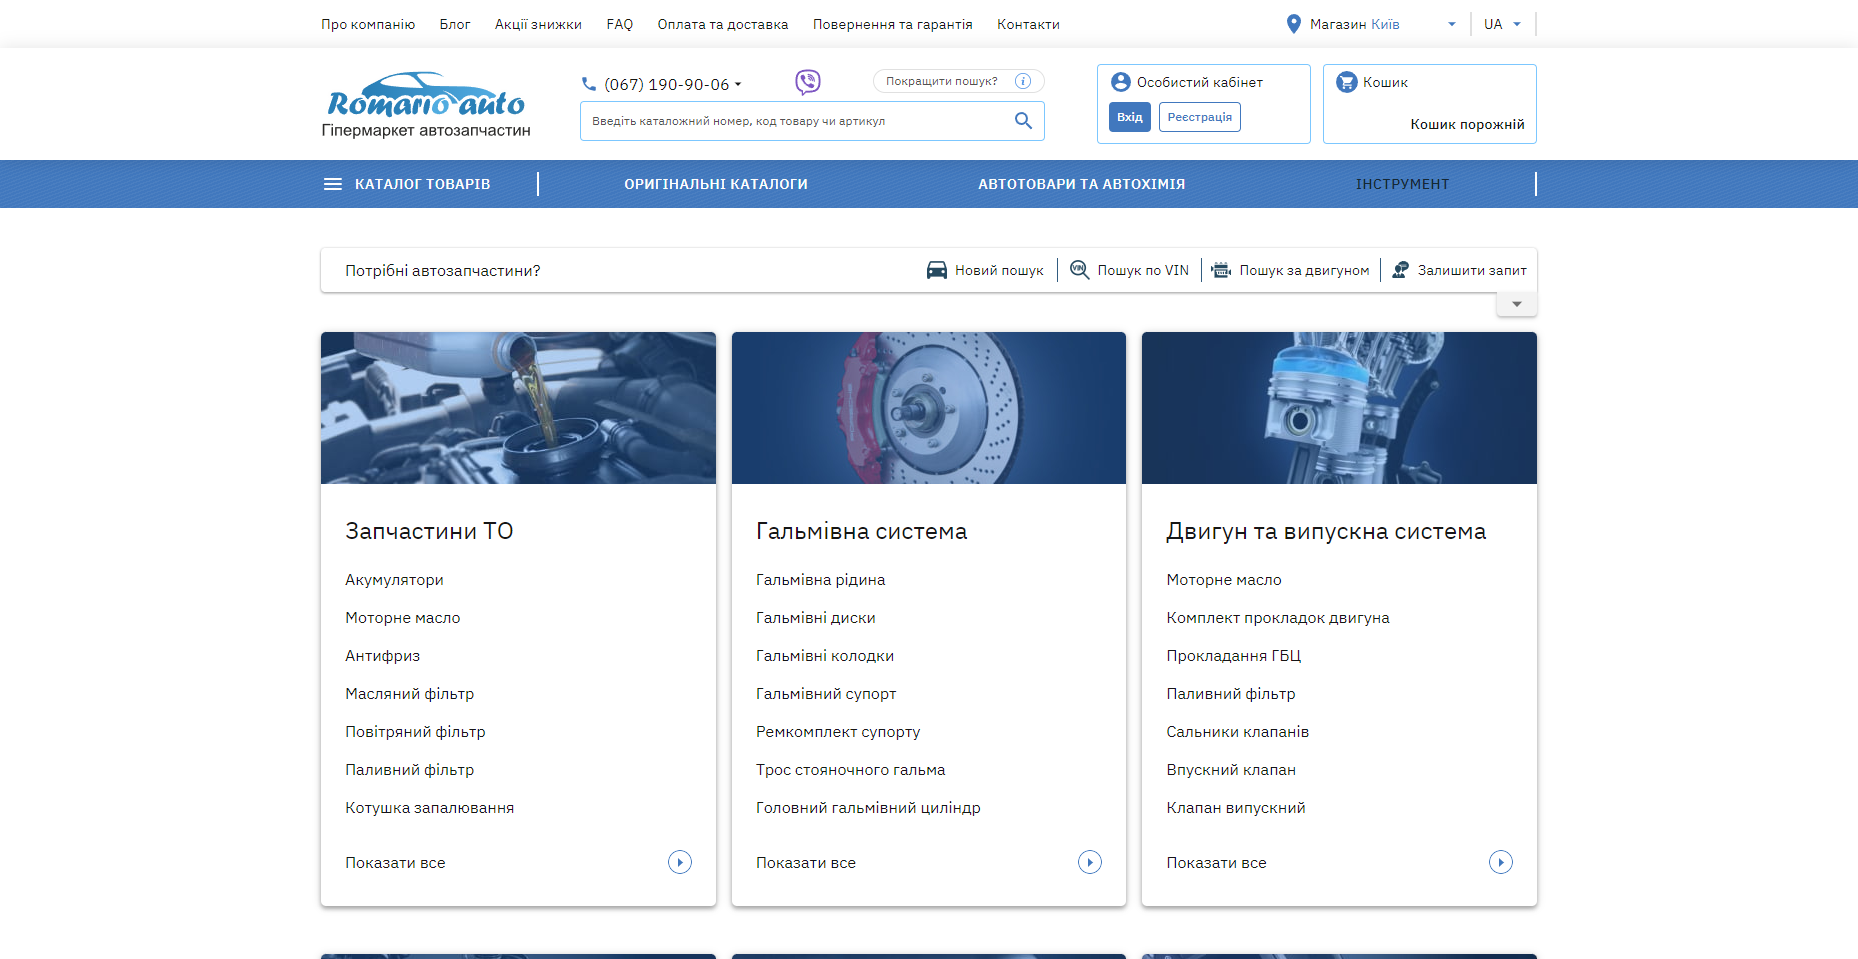Open АВТОТОВАРИ ТА АВТОХІМІЯ menu
Screen dimensions: 1858x959
(x=1082, y=184)
